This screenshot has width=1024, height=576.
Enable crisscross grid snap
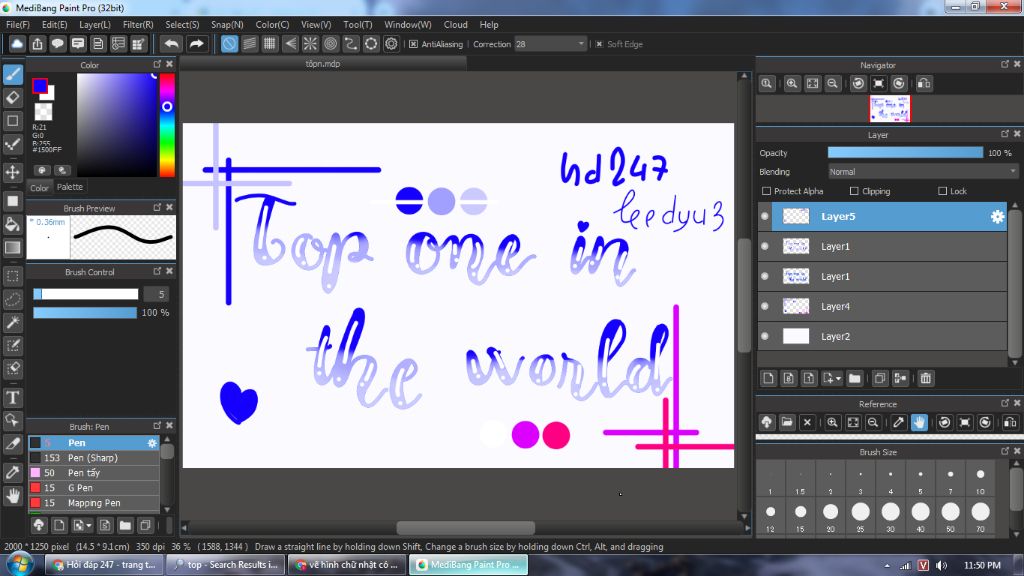pos(270,44)
